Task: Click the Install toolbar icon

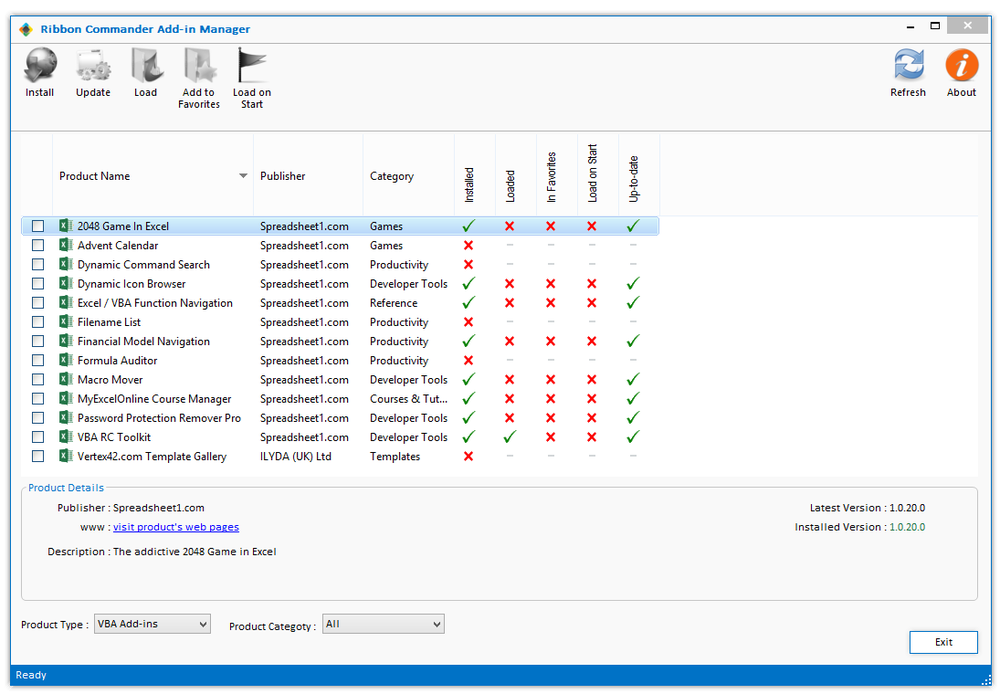Action: point(40,66)
